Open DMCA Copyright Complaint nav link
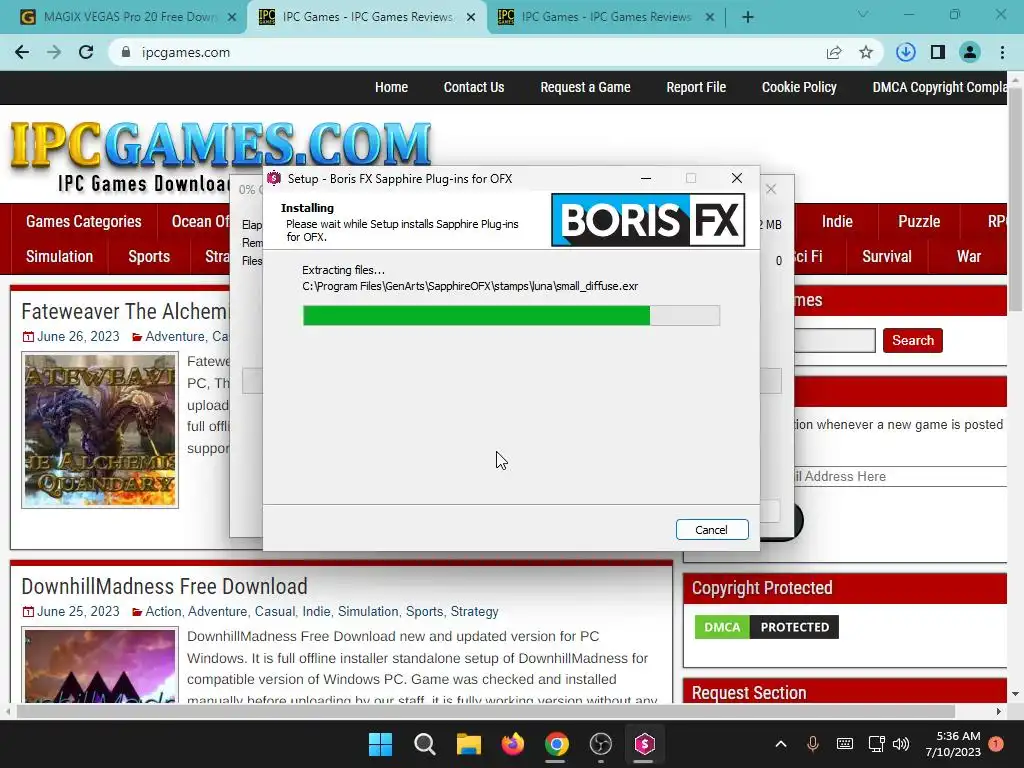Image resolution: width=1024 pixels, height=768 pixels. click(x=939, y=88)
